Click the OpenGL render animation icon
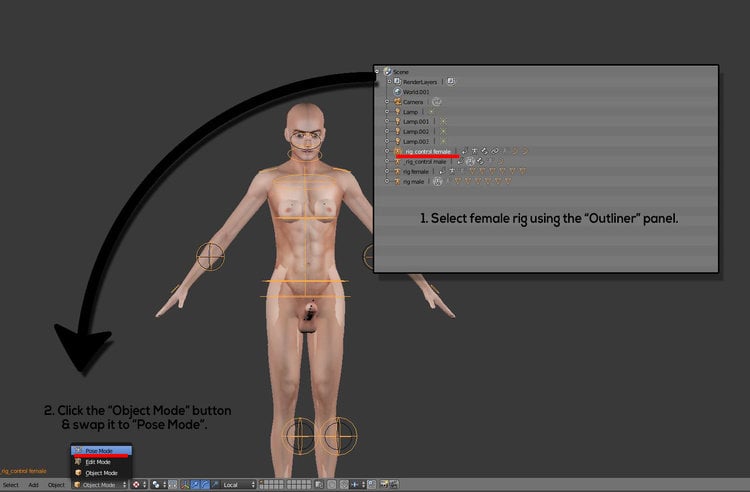Screen dimensions: 750x492 tap(394, 485)
